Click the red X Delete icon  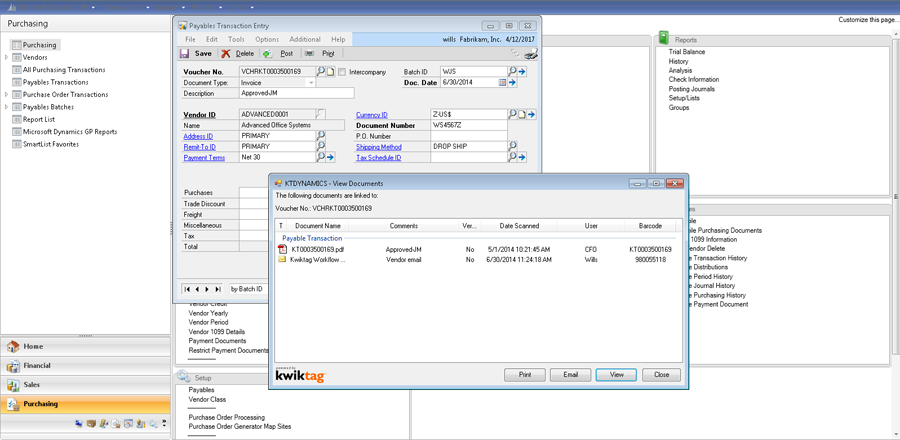pos(226,53)
